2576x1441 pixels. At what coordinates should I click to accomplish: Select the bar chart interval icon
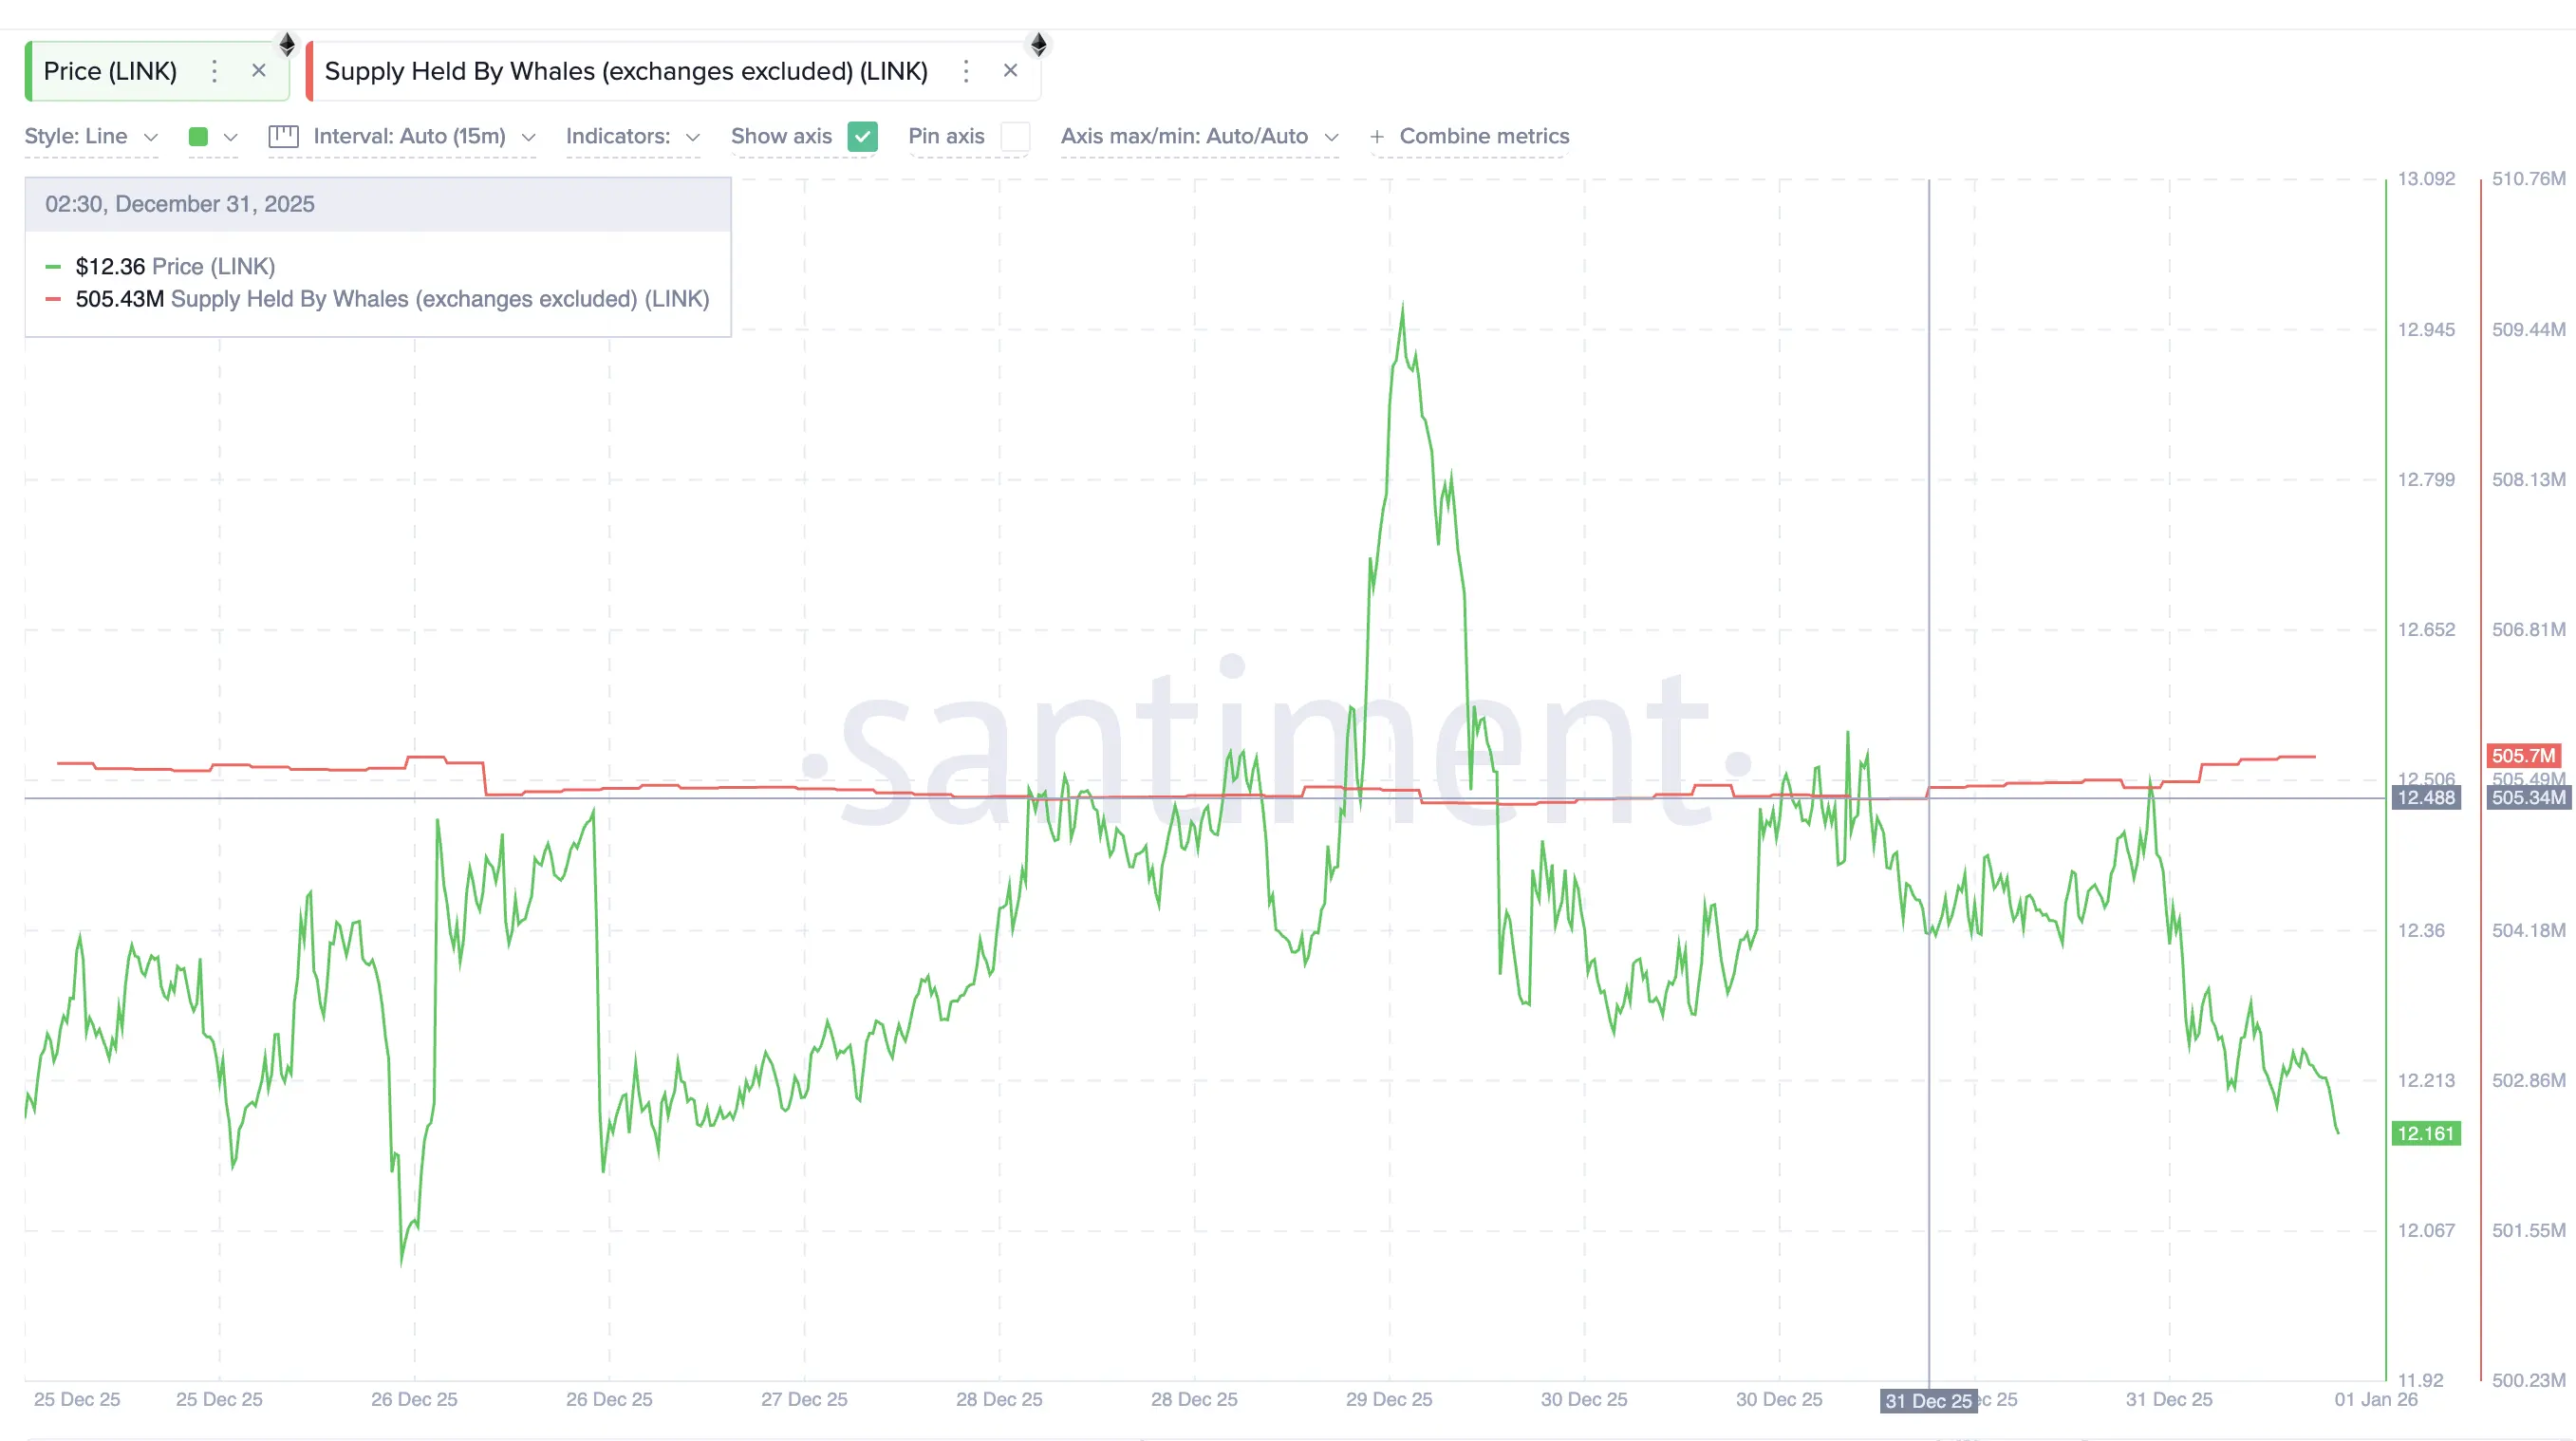[x=283, y=137]
